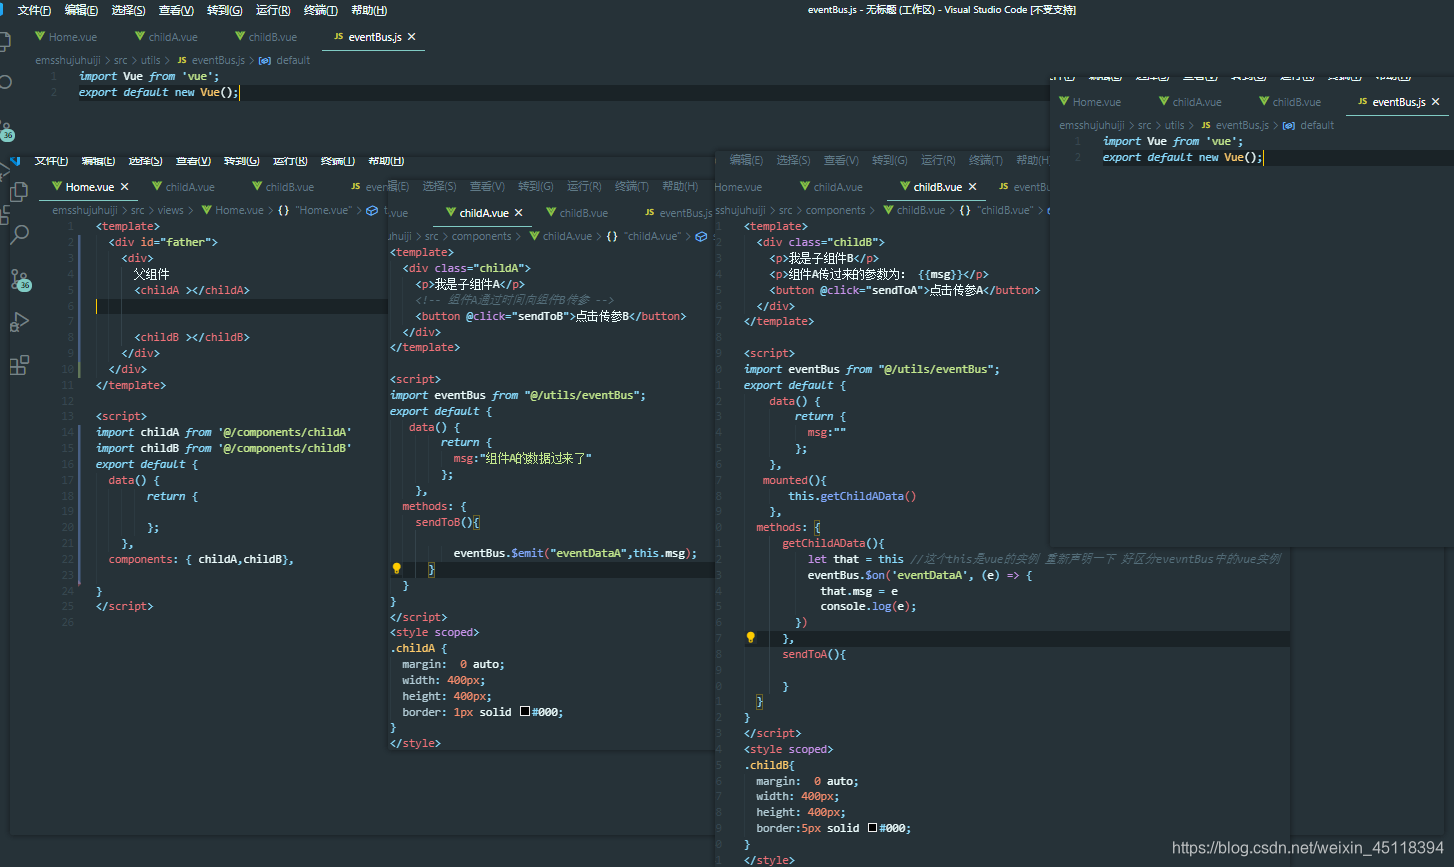
Task: Switch to childB.vue tab in childA.vue window
Action: (583, 213)
